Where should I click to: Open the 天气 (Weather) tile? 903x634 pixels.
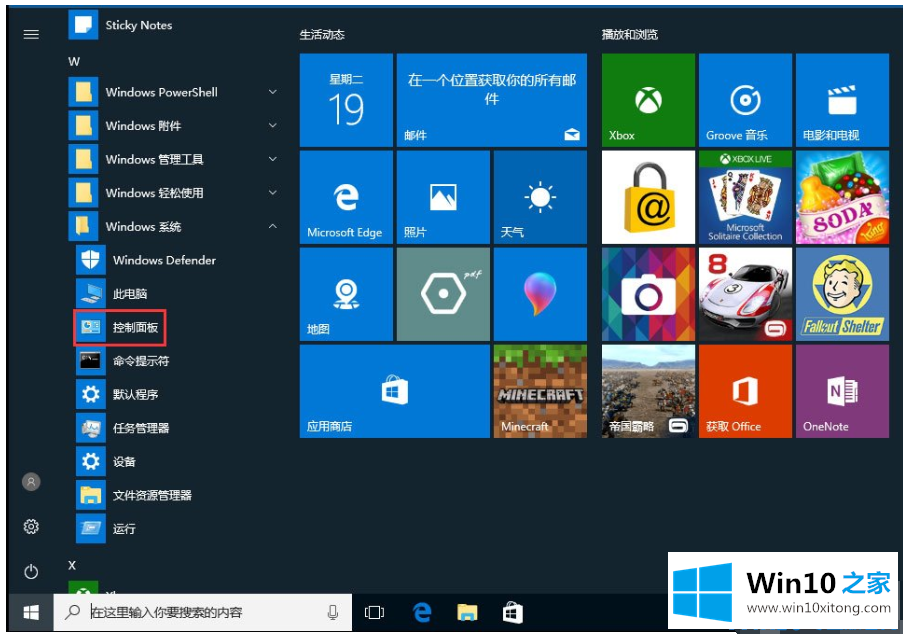click(x=540, y=198)
